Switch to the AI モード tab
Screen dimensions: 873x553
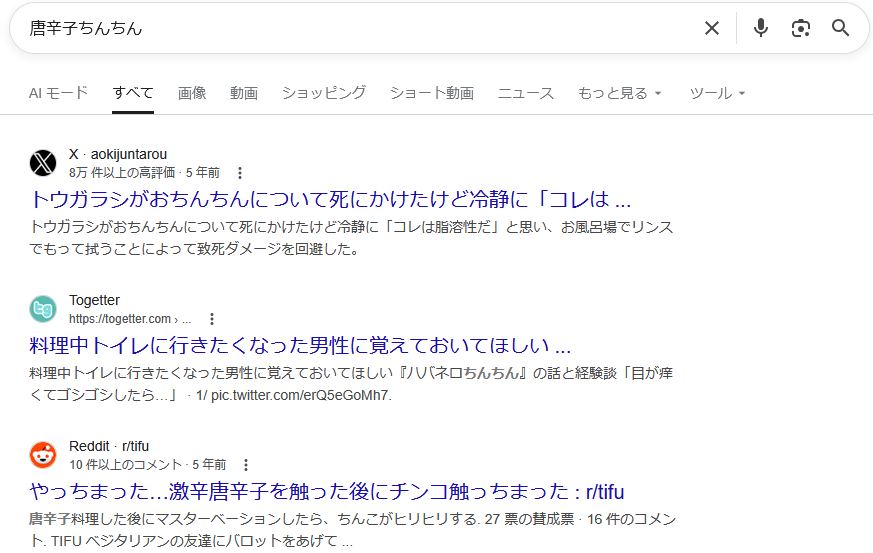58,93
